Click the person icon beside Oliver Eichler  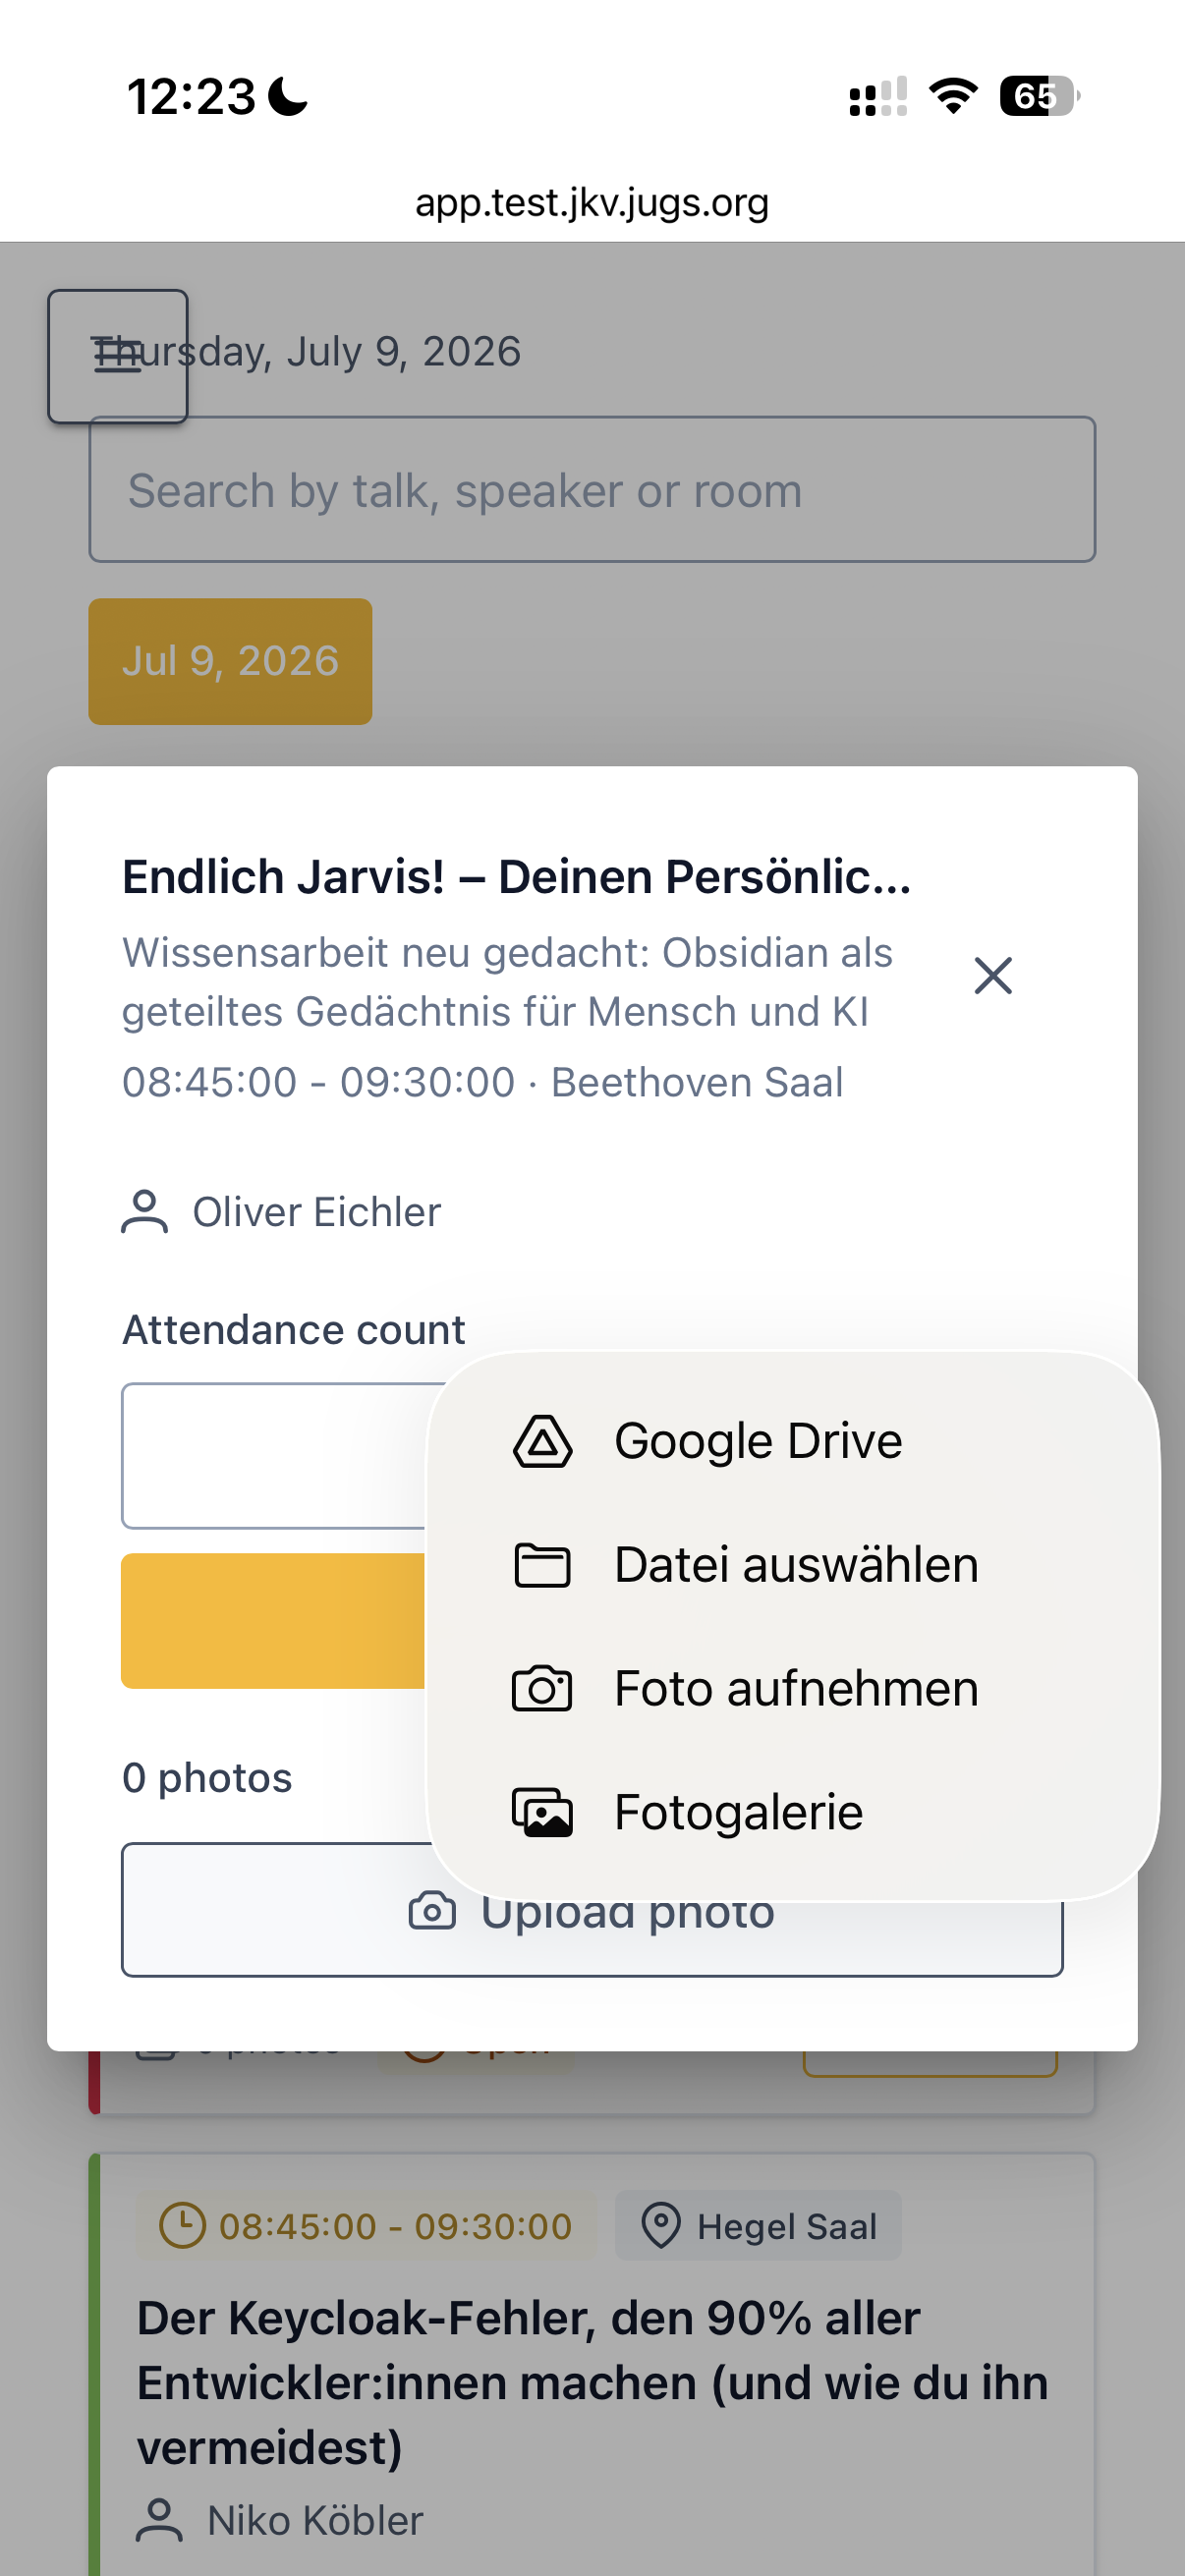point(145,1212)
